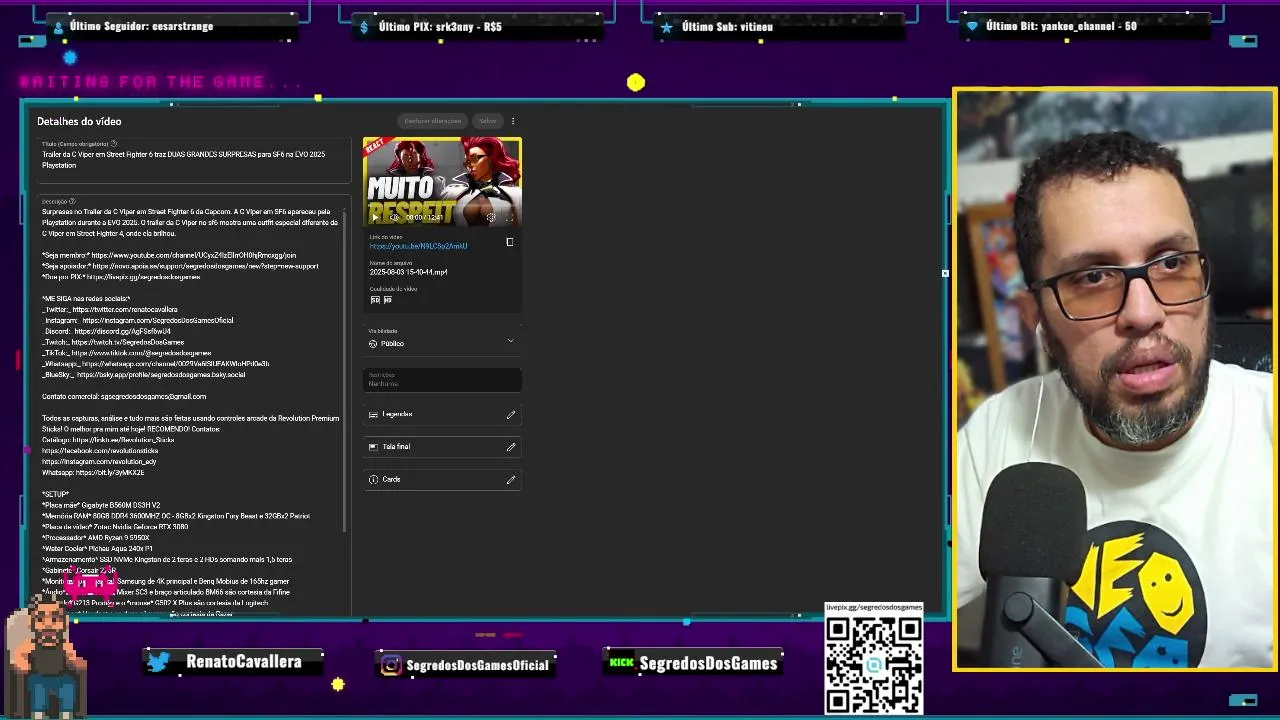
Task: Click the Contato comercial email line
Action: [x=124, y=397]
